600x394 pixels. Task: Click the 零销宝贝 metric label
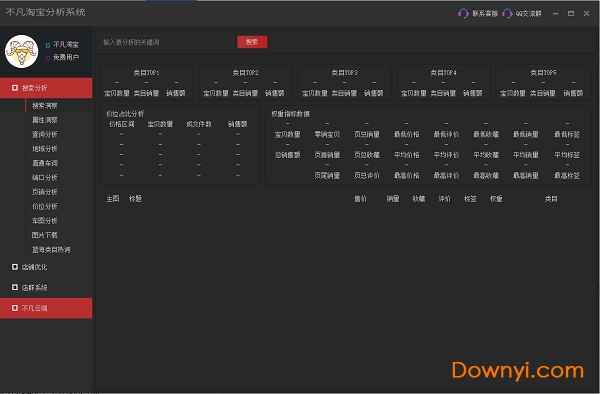327,134
